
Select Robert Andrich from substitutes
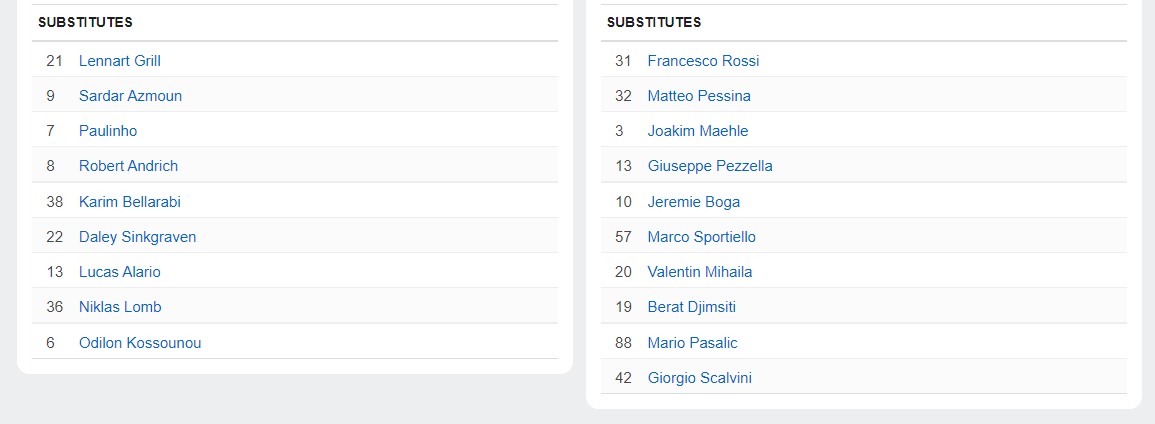(128, 166)
